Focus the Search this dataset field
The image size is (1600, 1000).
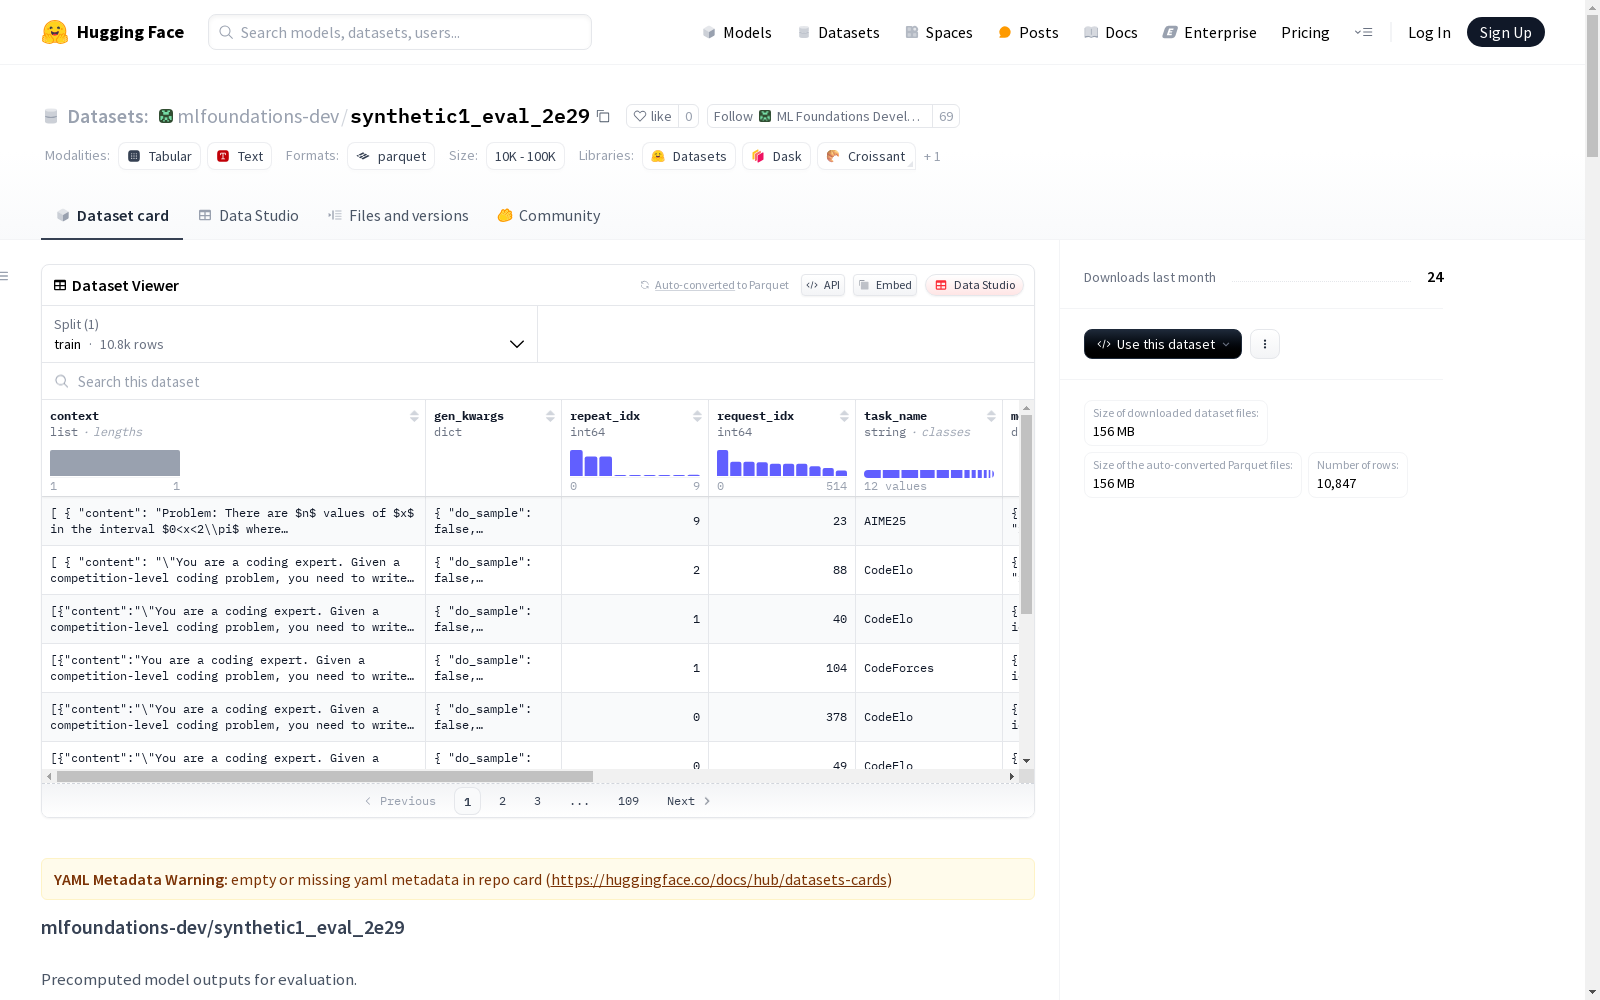538,381
